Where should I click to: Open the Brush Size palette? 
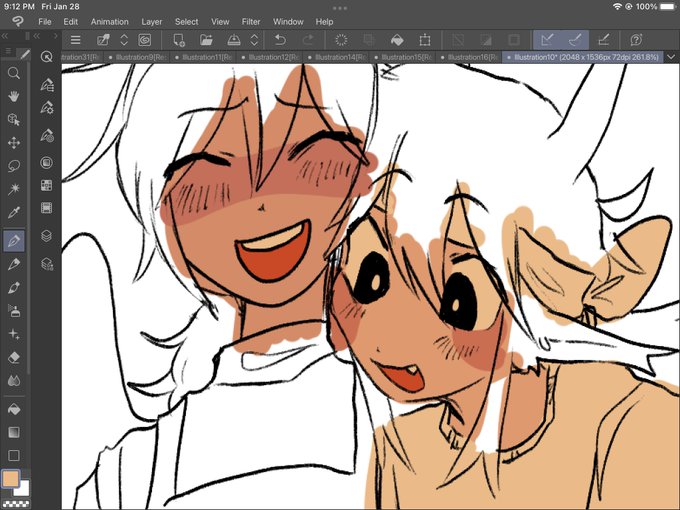point(46,135)
